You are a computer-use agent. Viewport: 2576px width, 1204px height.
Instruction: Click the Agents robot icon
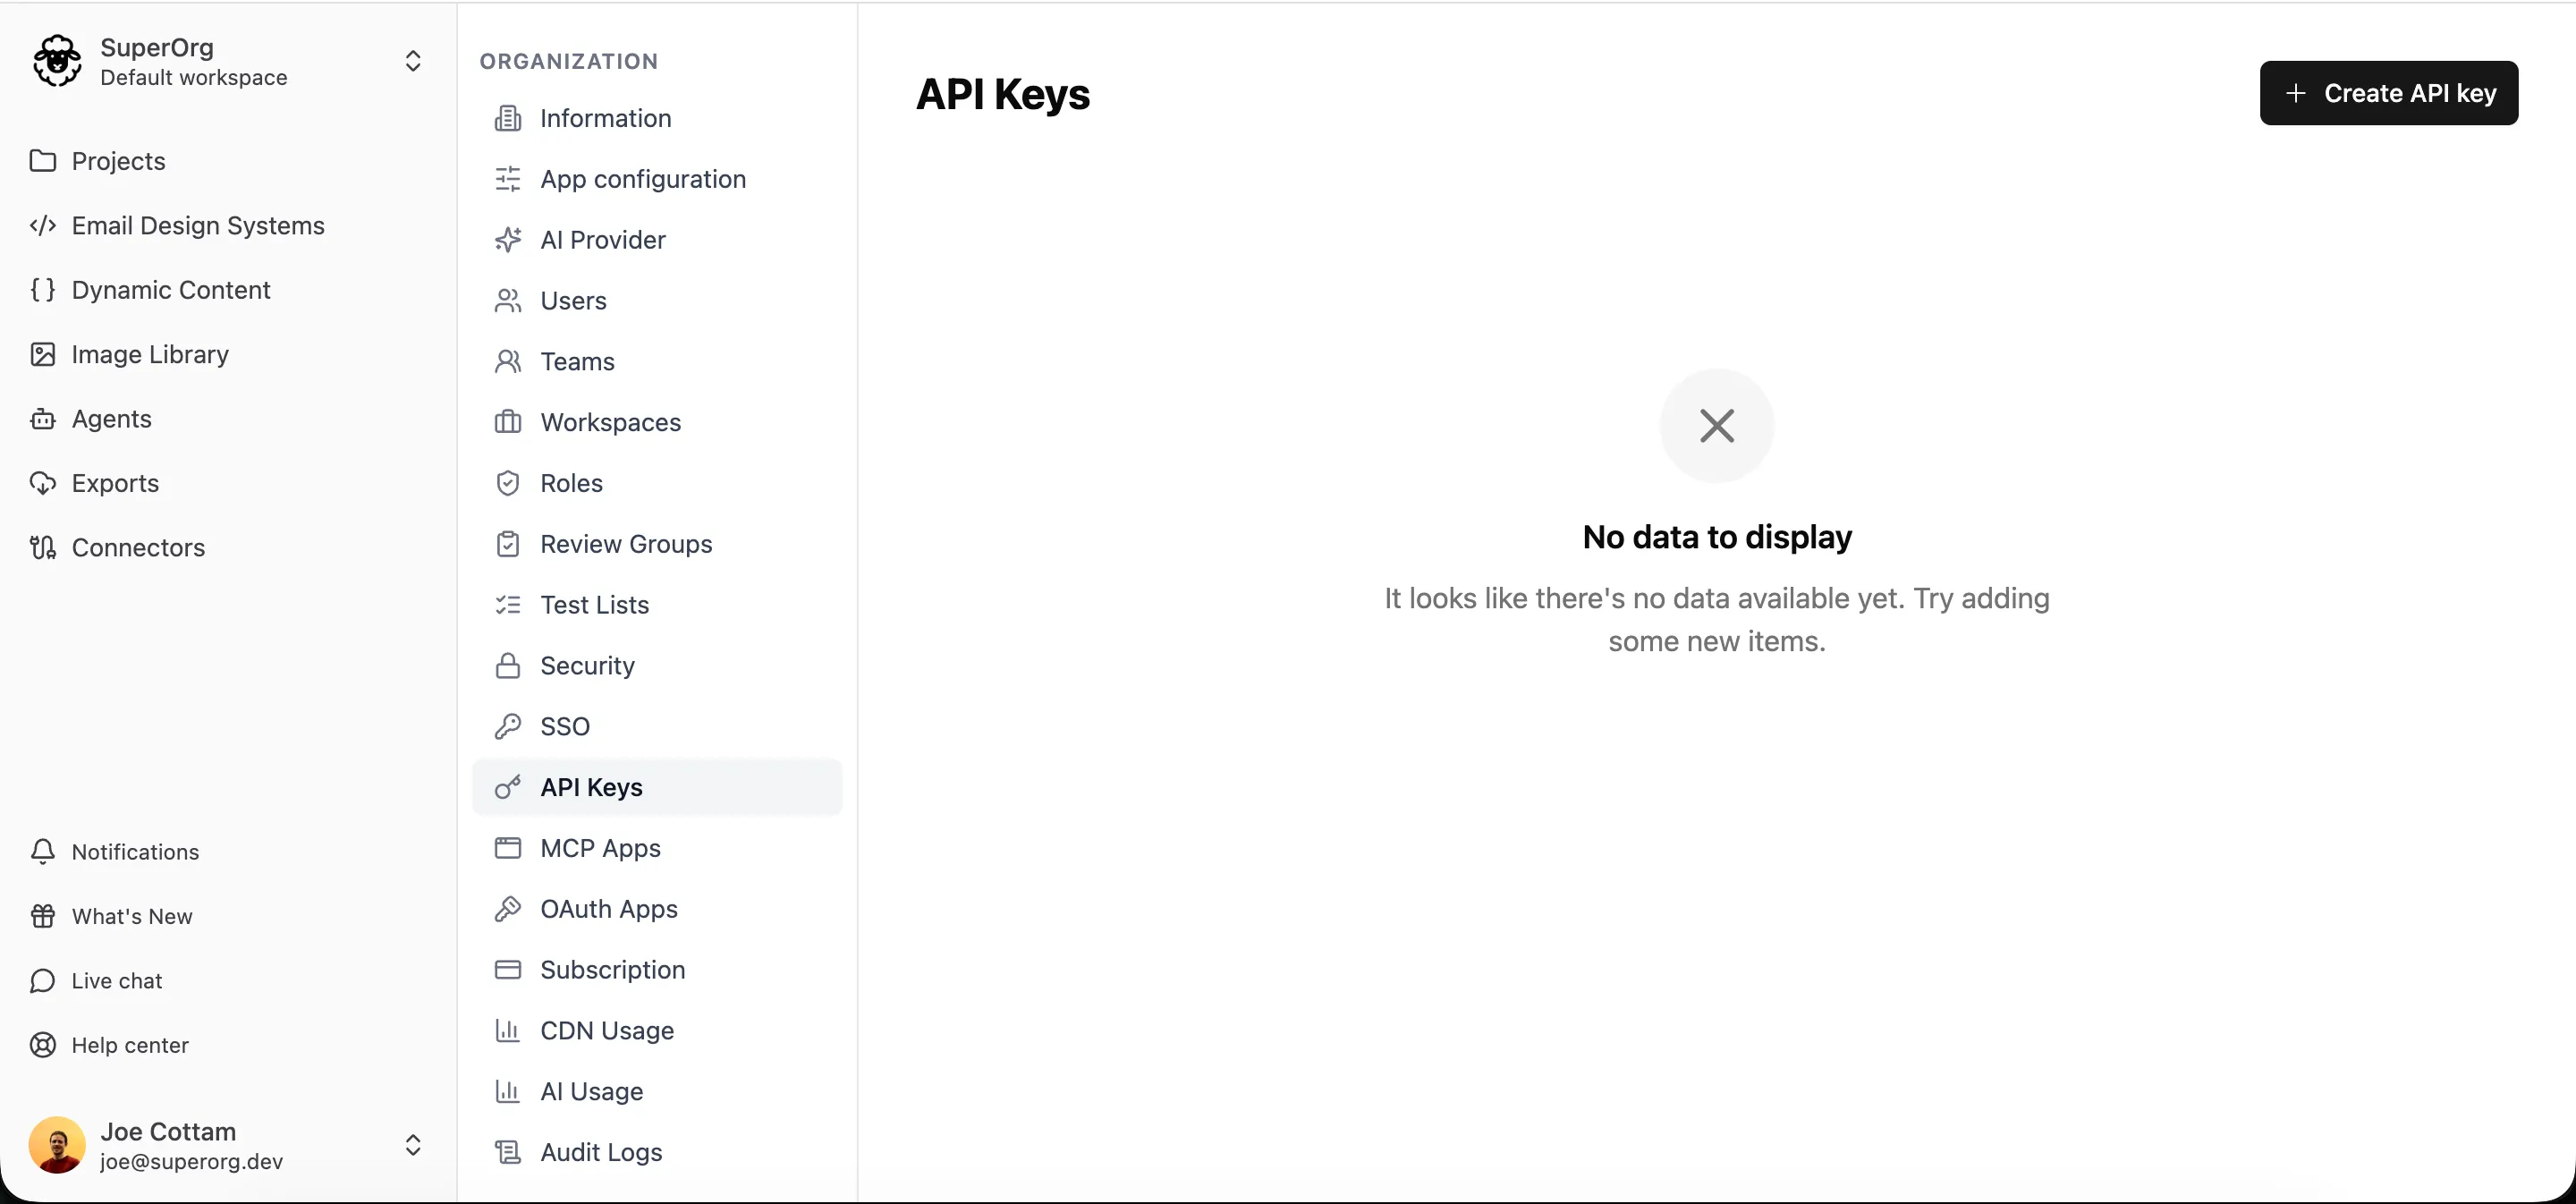pos(43,419)
